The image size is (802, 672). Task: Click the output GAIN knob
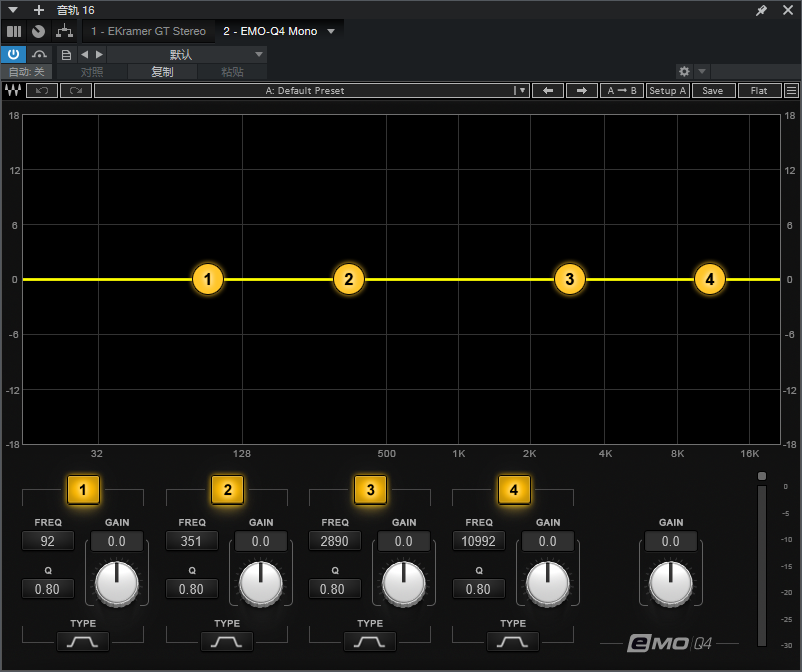[670, 583]
